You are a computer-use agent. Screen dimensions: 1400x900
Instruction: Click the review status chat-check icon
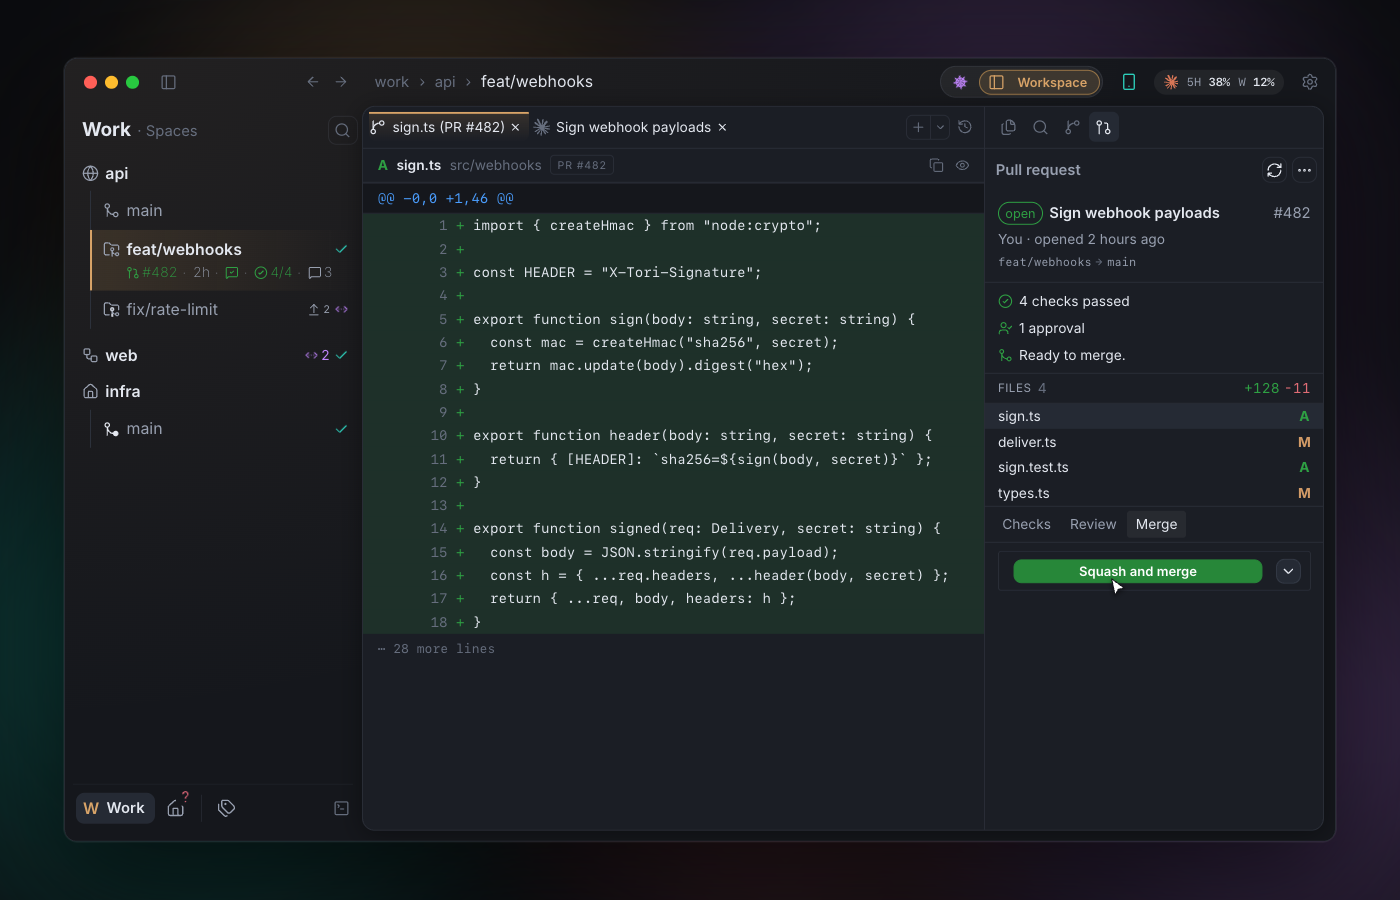pos(232,272)
